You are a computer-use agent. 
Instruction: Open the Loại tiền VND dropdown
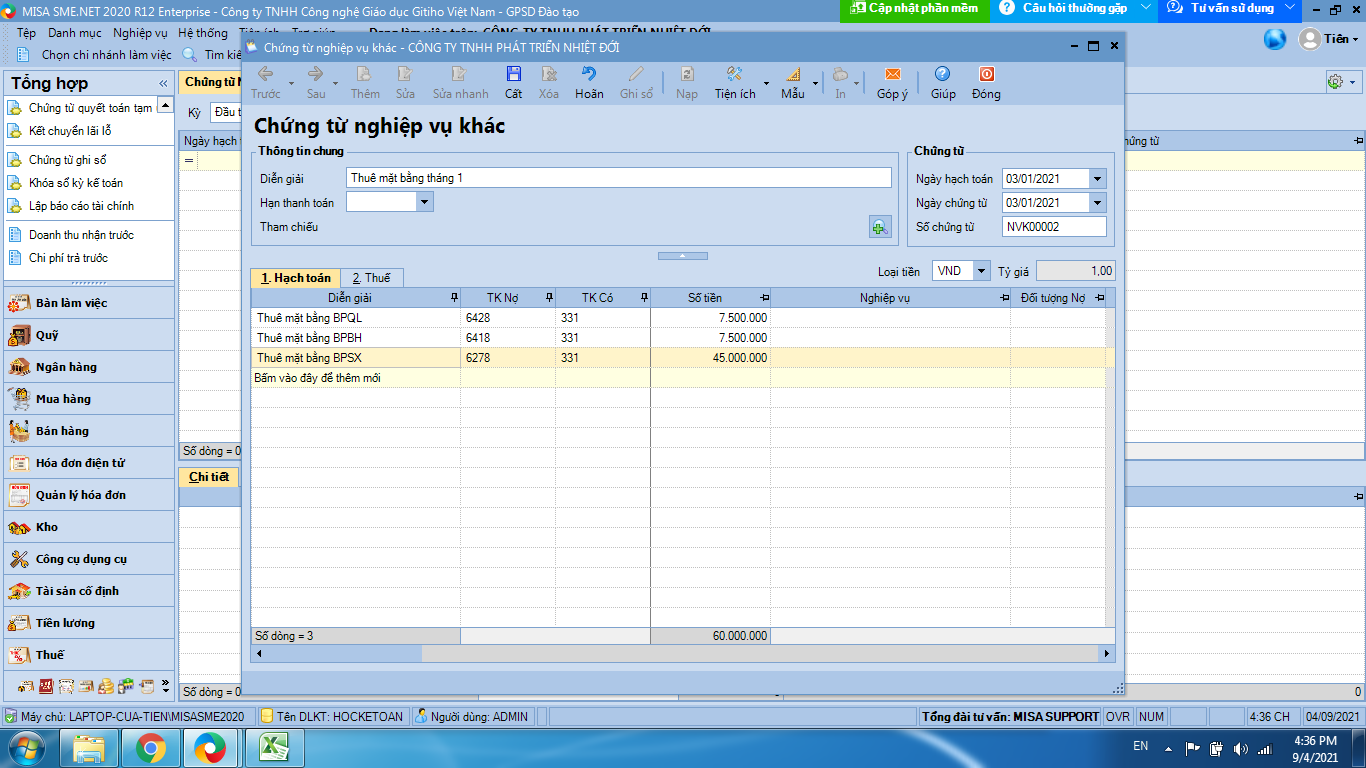[x=982, y=271]
